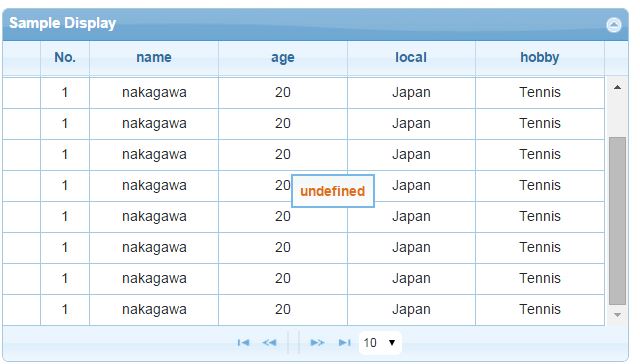Go to next page of grid

(x=317, y=342)
